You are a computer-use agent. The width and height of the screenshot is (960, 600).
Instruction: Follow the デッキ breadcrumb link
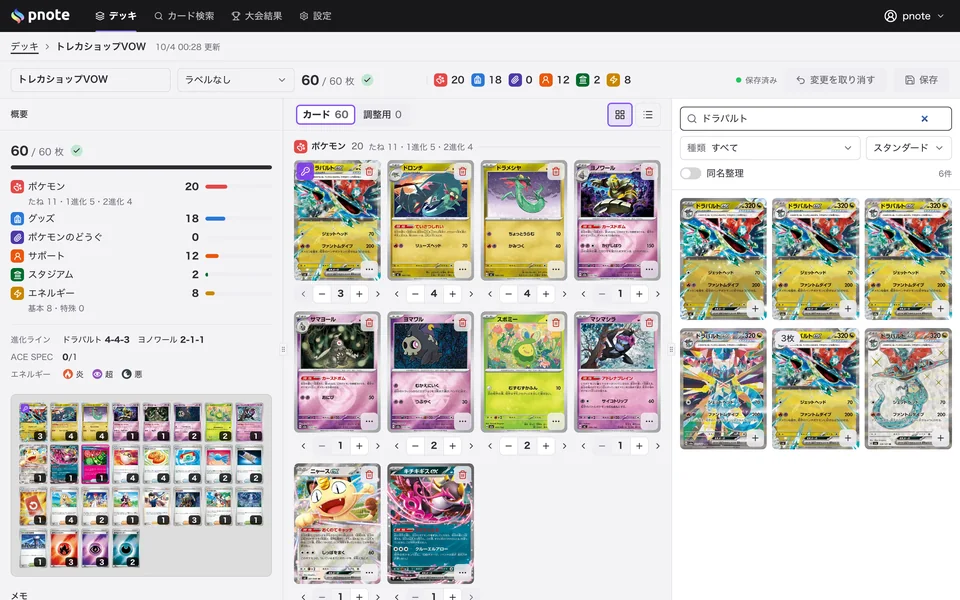point(24,47)
